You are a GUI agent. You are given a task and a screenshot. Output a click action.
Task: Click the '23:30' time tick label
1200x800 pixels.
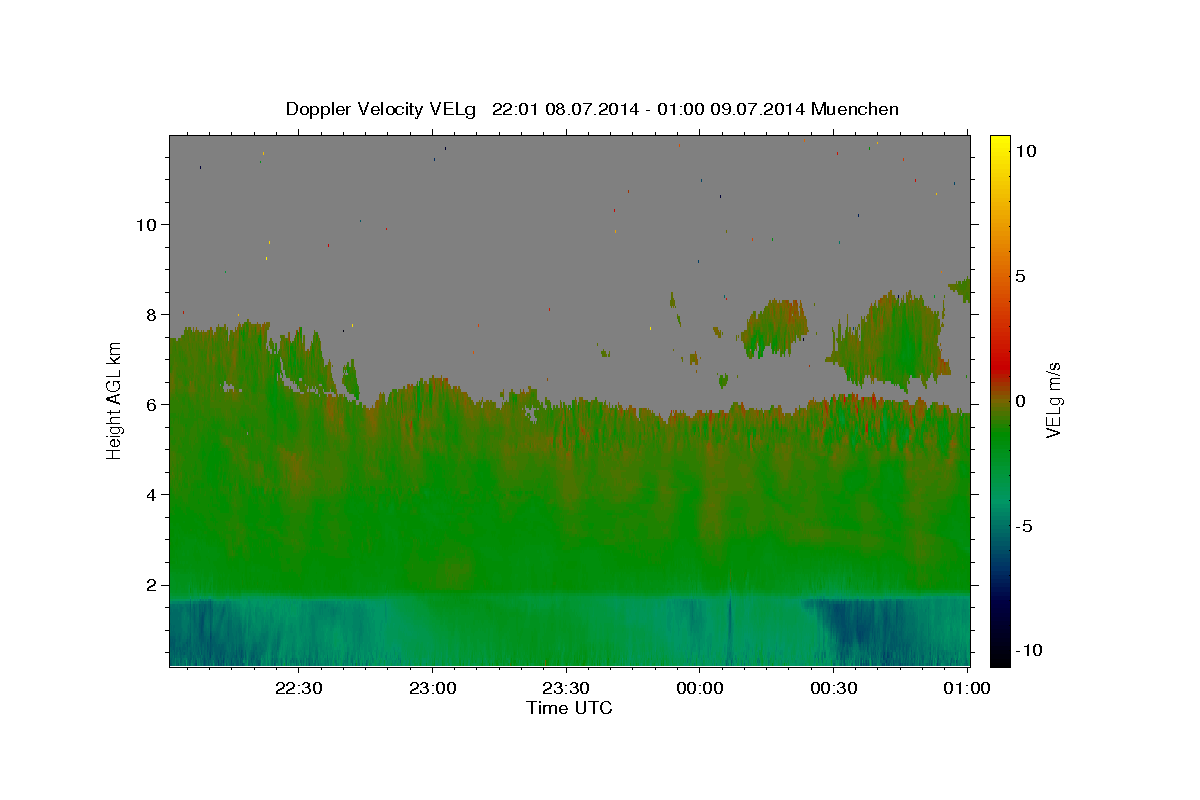[566, 689]
